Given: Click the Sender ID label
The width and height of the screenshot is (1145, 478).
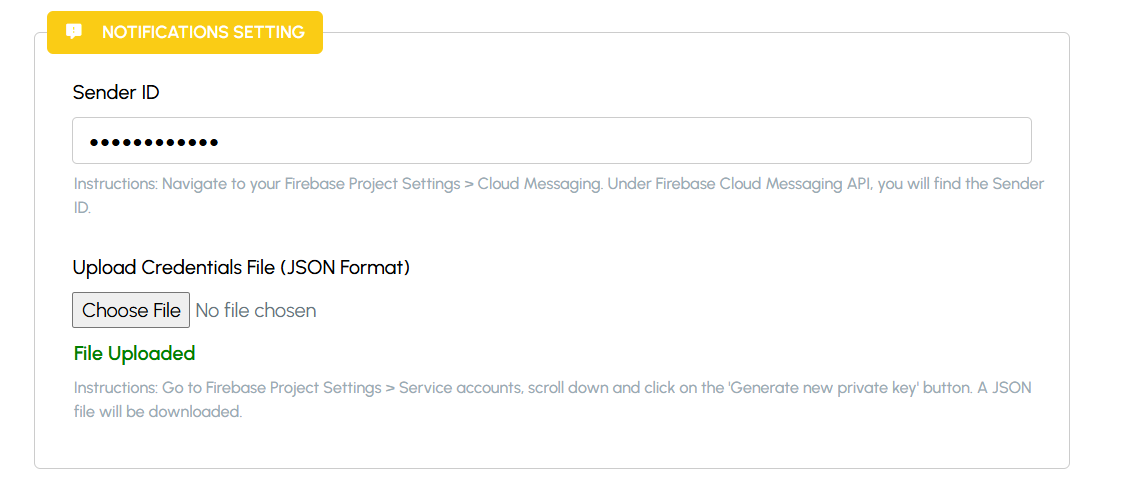Looking at the screenshot, I should 116,93.
